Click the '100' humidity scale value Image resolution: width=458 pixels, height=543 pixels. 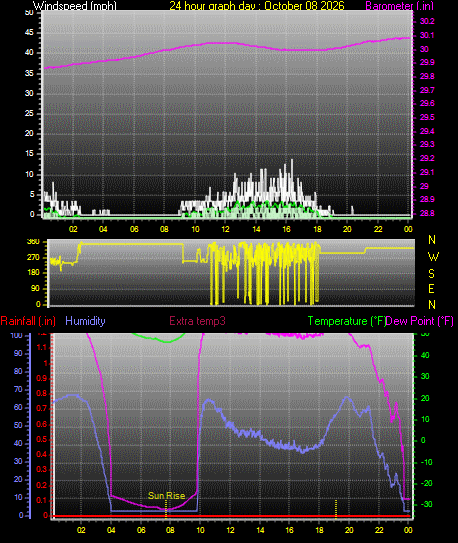click(16, 336)
